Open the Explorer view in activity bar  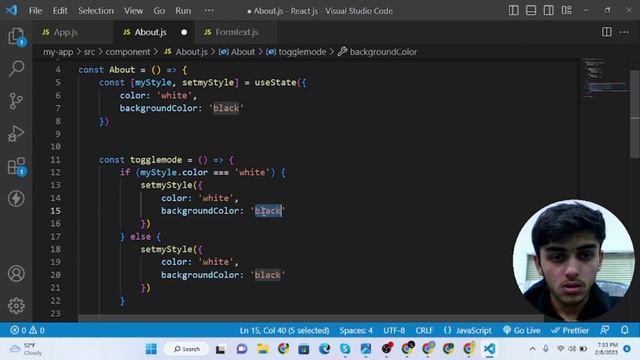coord(16,37)
